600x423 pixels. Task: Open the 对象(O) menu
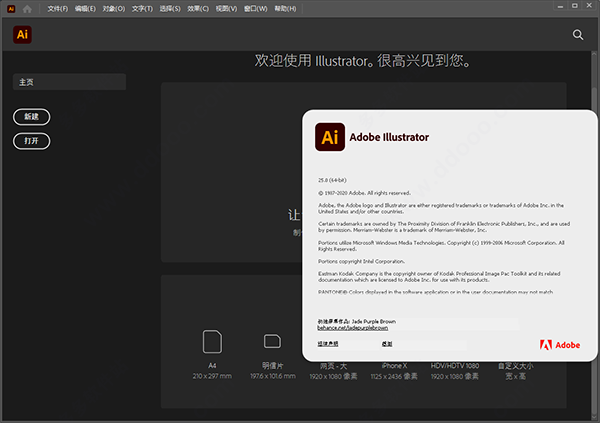pyautogui.click(x=114, y=9)
